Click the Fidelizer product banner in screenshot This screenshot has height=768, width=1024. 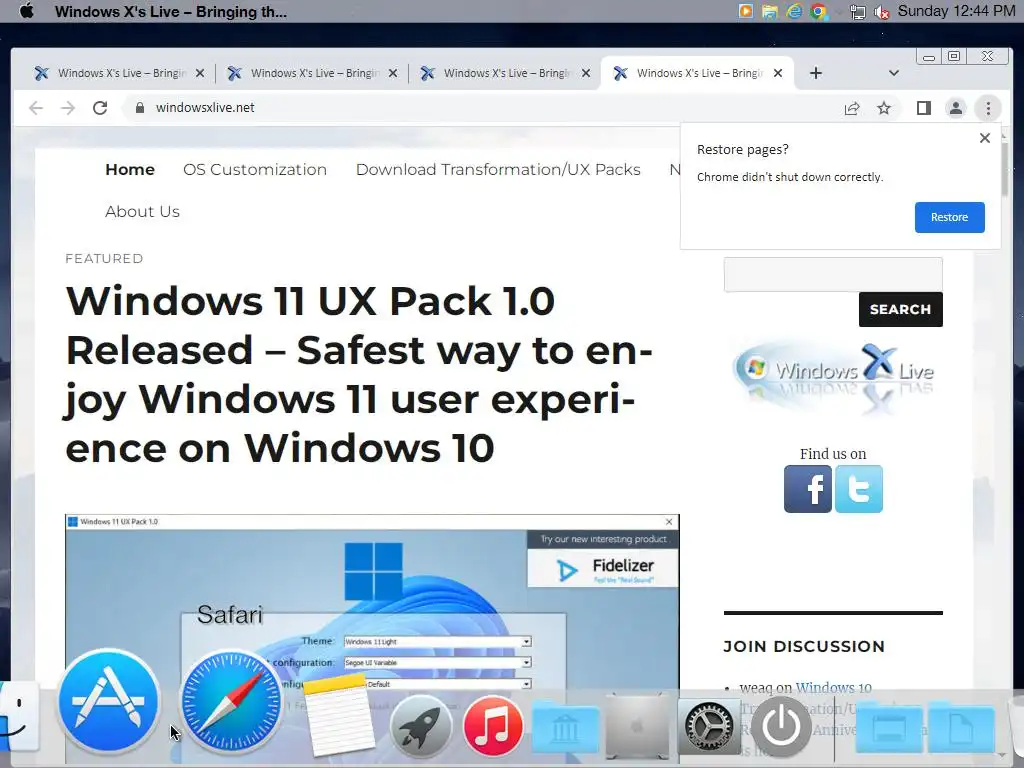pos(603,569)
